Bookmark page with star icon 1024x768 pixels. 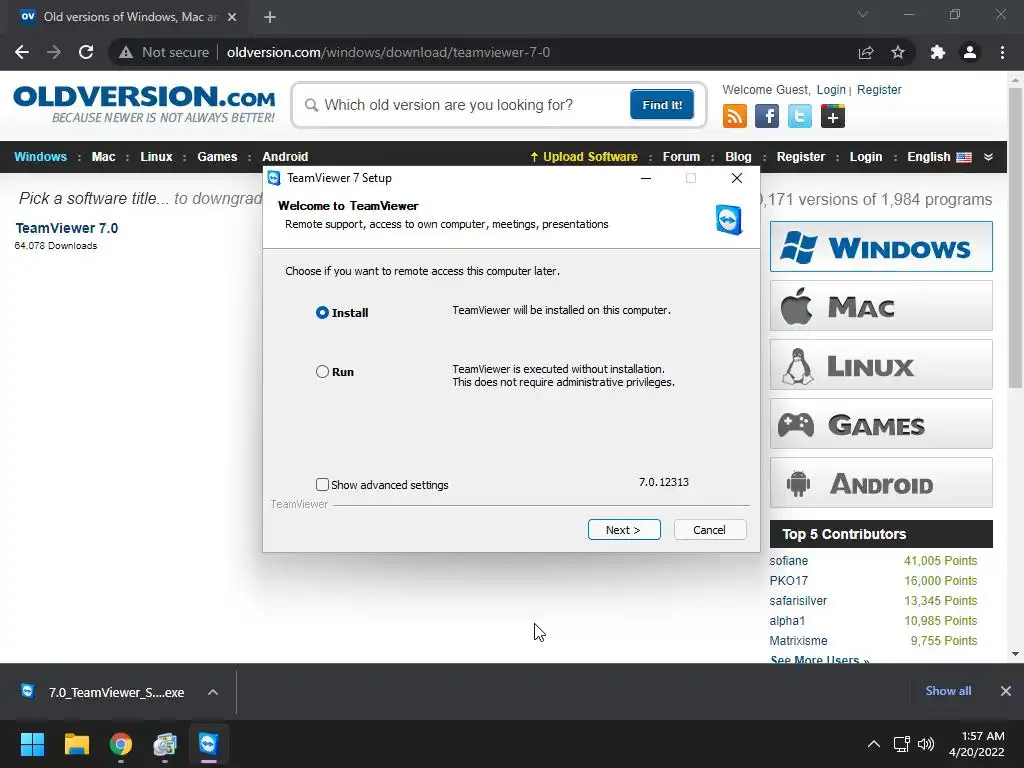click(898, 52)
